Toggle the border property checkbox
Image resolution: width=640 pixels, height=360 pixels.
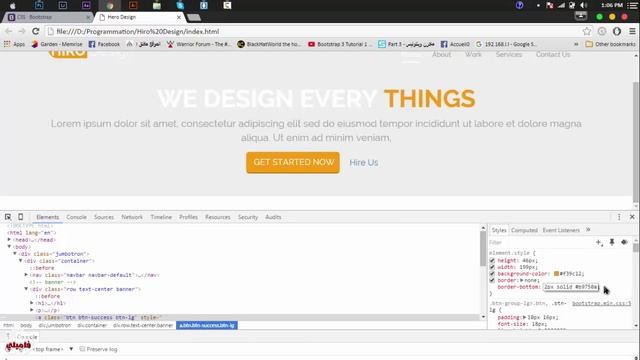pyautogui.click(x=492, y=280)
